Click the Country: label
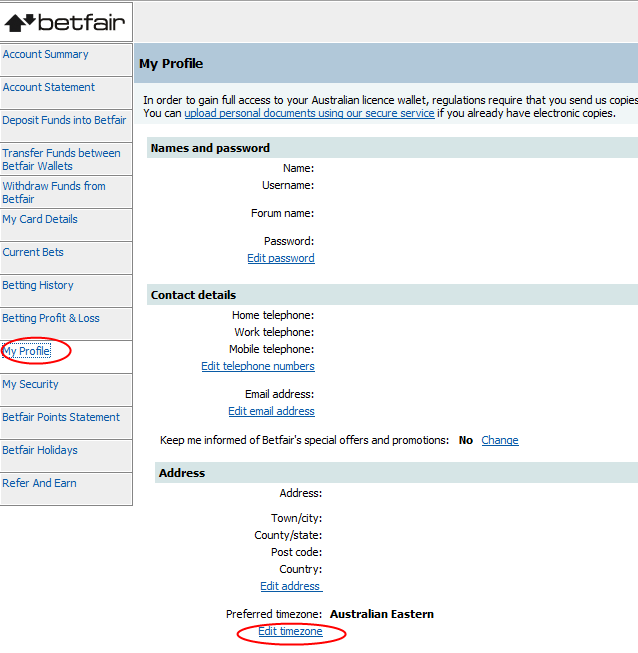Image resolution: width=638 pixels, height=653 pixels. click(x=301, y=569)
